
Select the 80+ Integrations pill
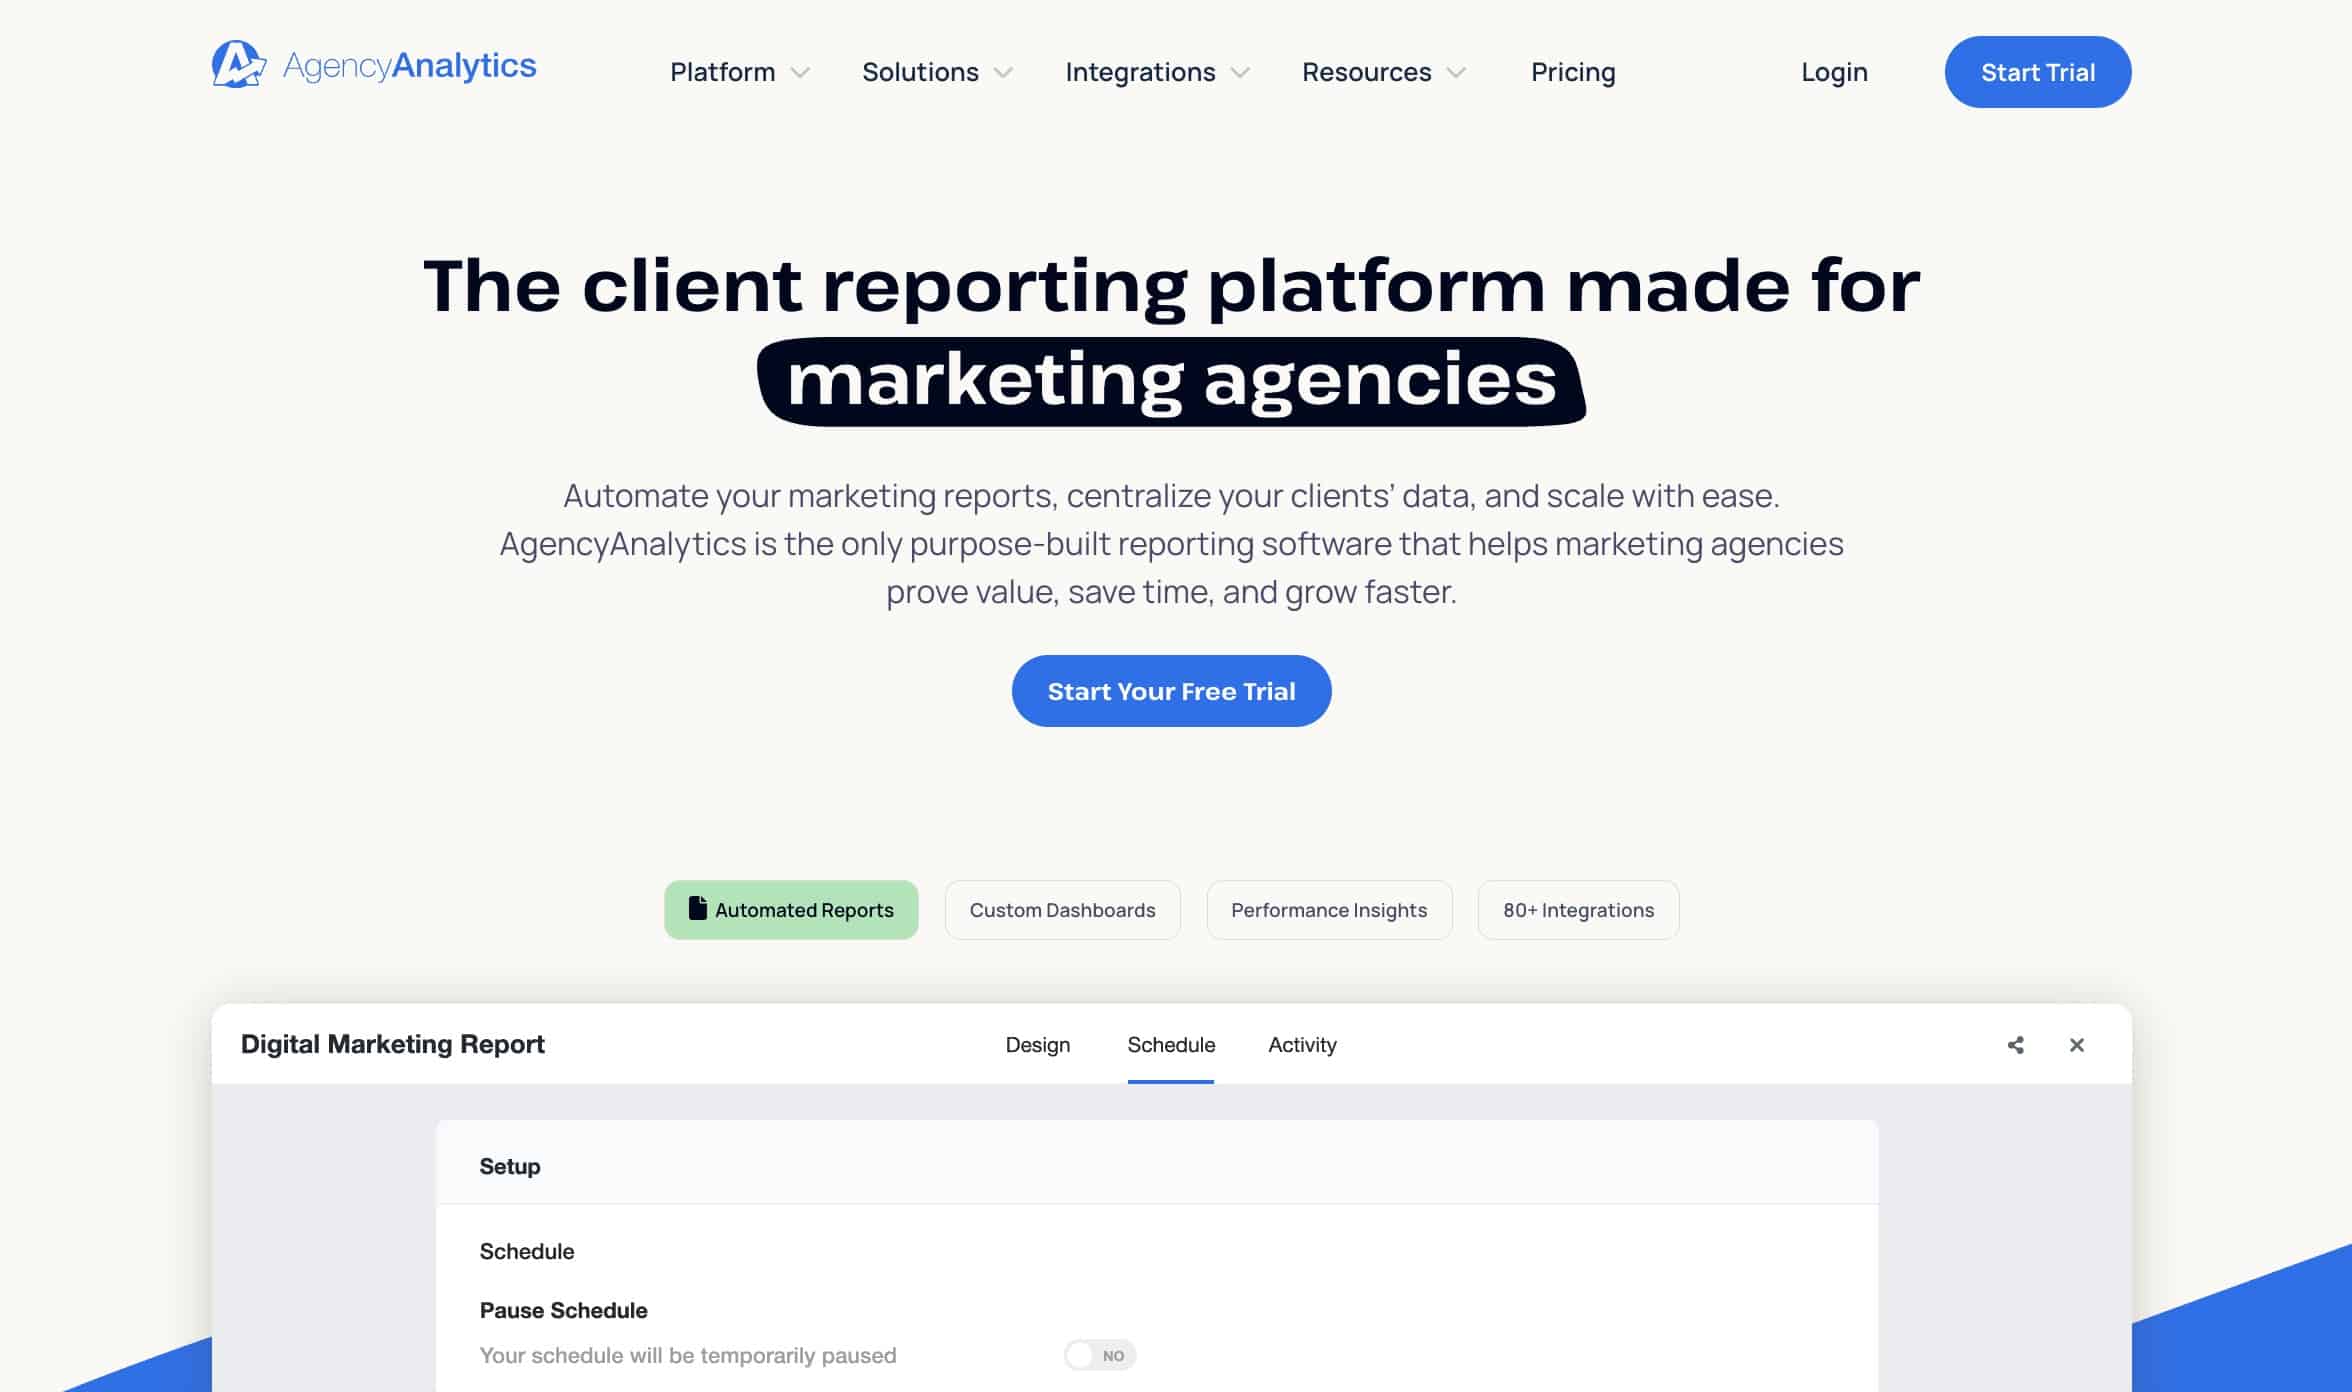[x=1578, y=910]
